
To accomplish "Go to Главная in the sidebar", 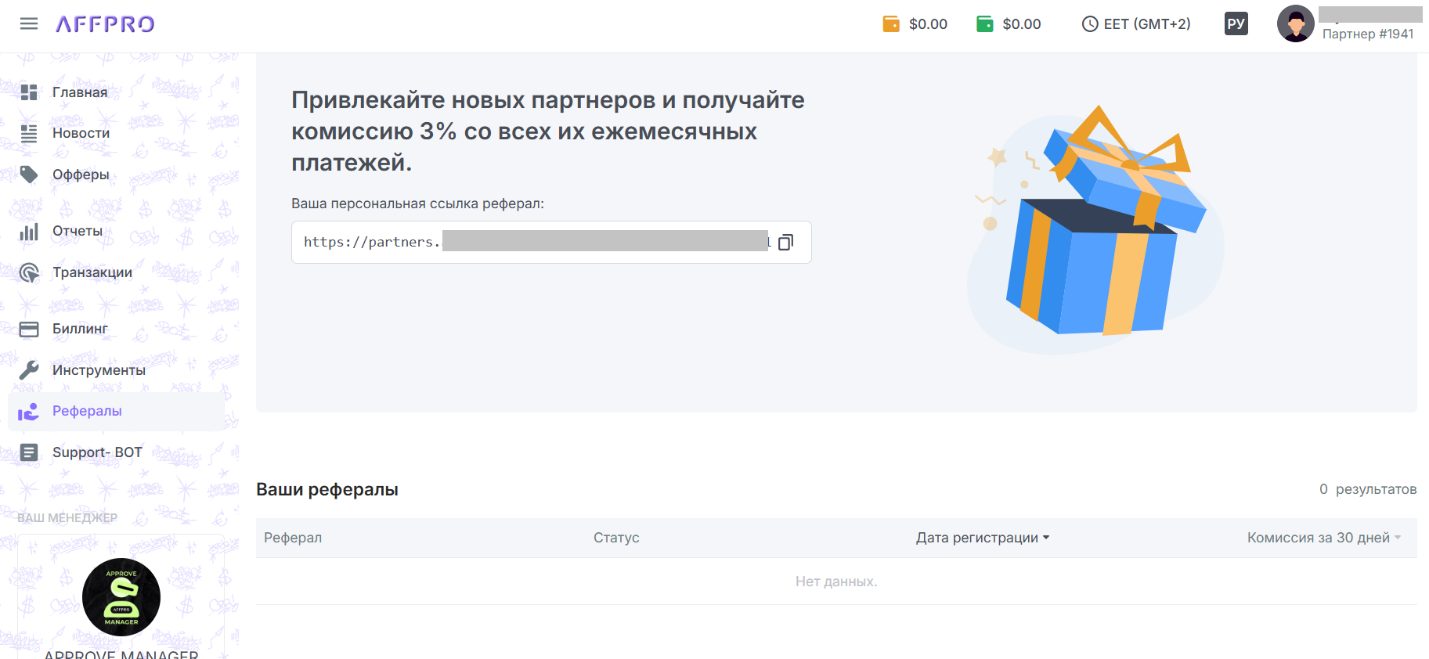I will tap(80, 93).
